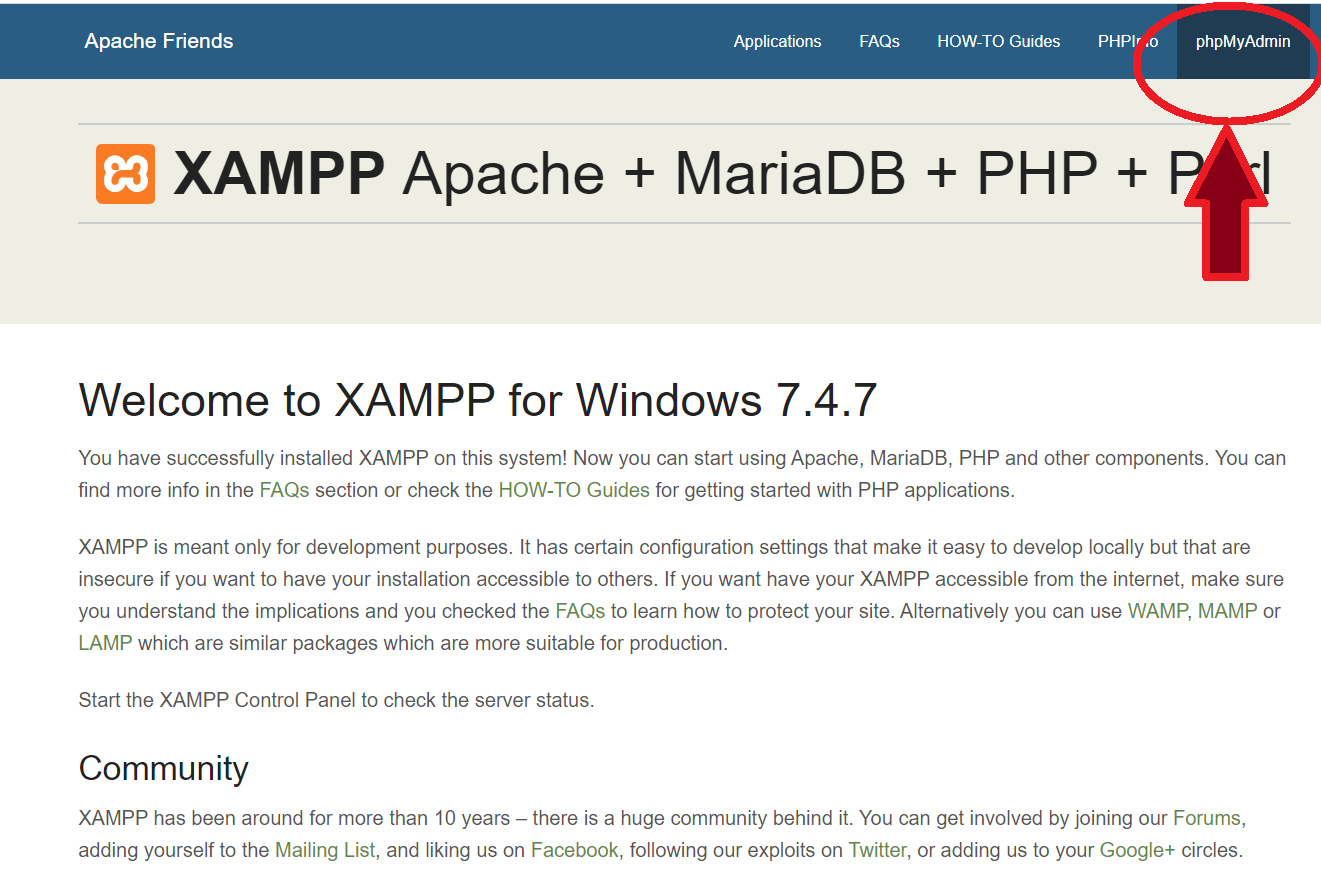Open the HOW-TO Guides link in paragraph
Viewport: 1321px width, 877px height.
click(x=574, y=490)
